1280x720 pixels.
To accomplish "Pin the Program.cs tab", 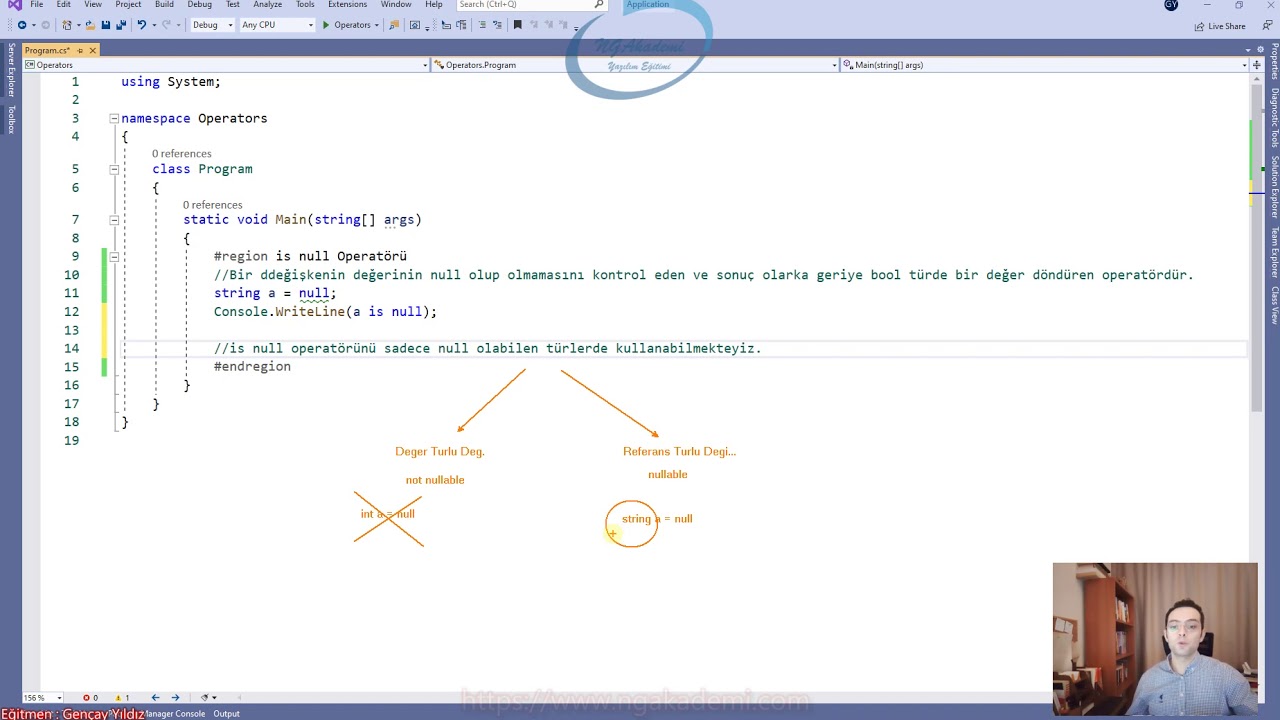I will pyautogui.click(x=80, y=51).
